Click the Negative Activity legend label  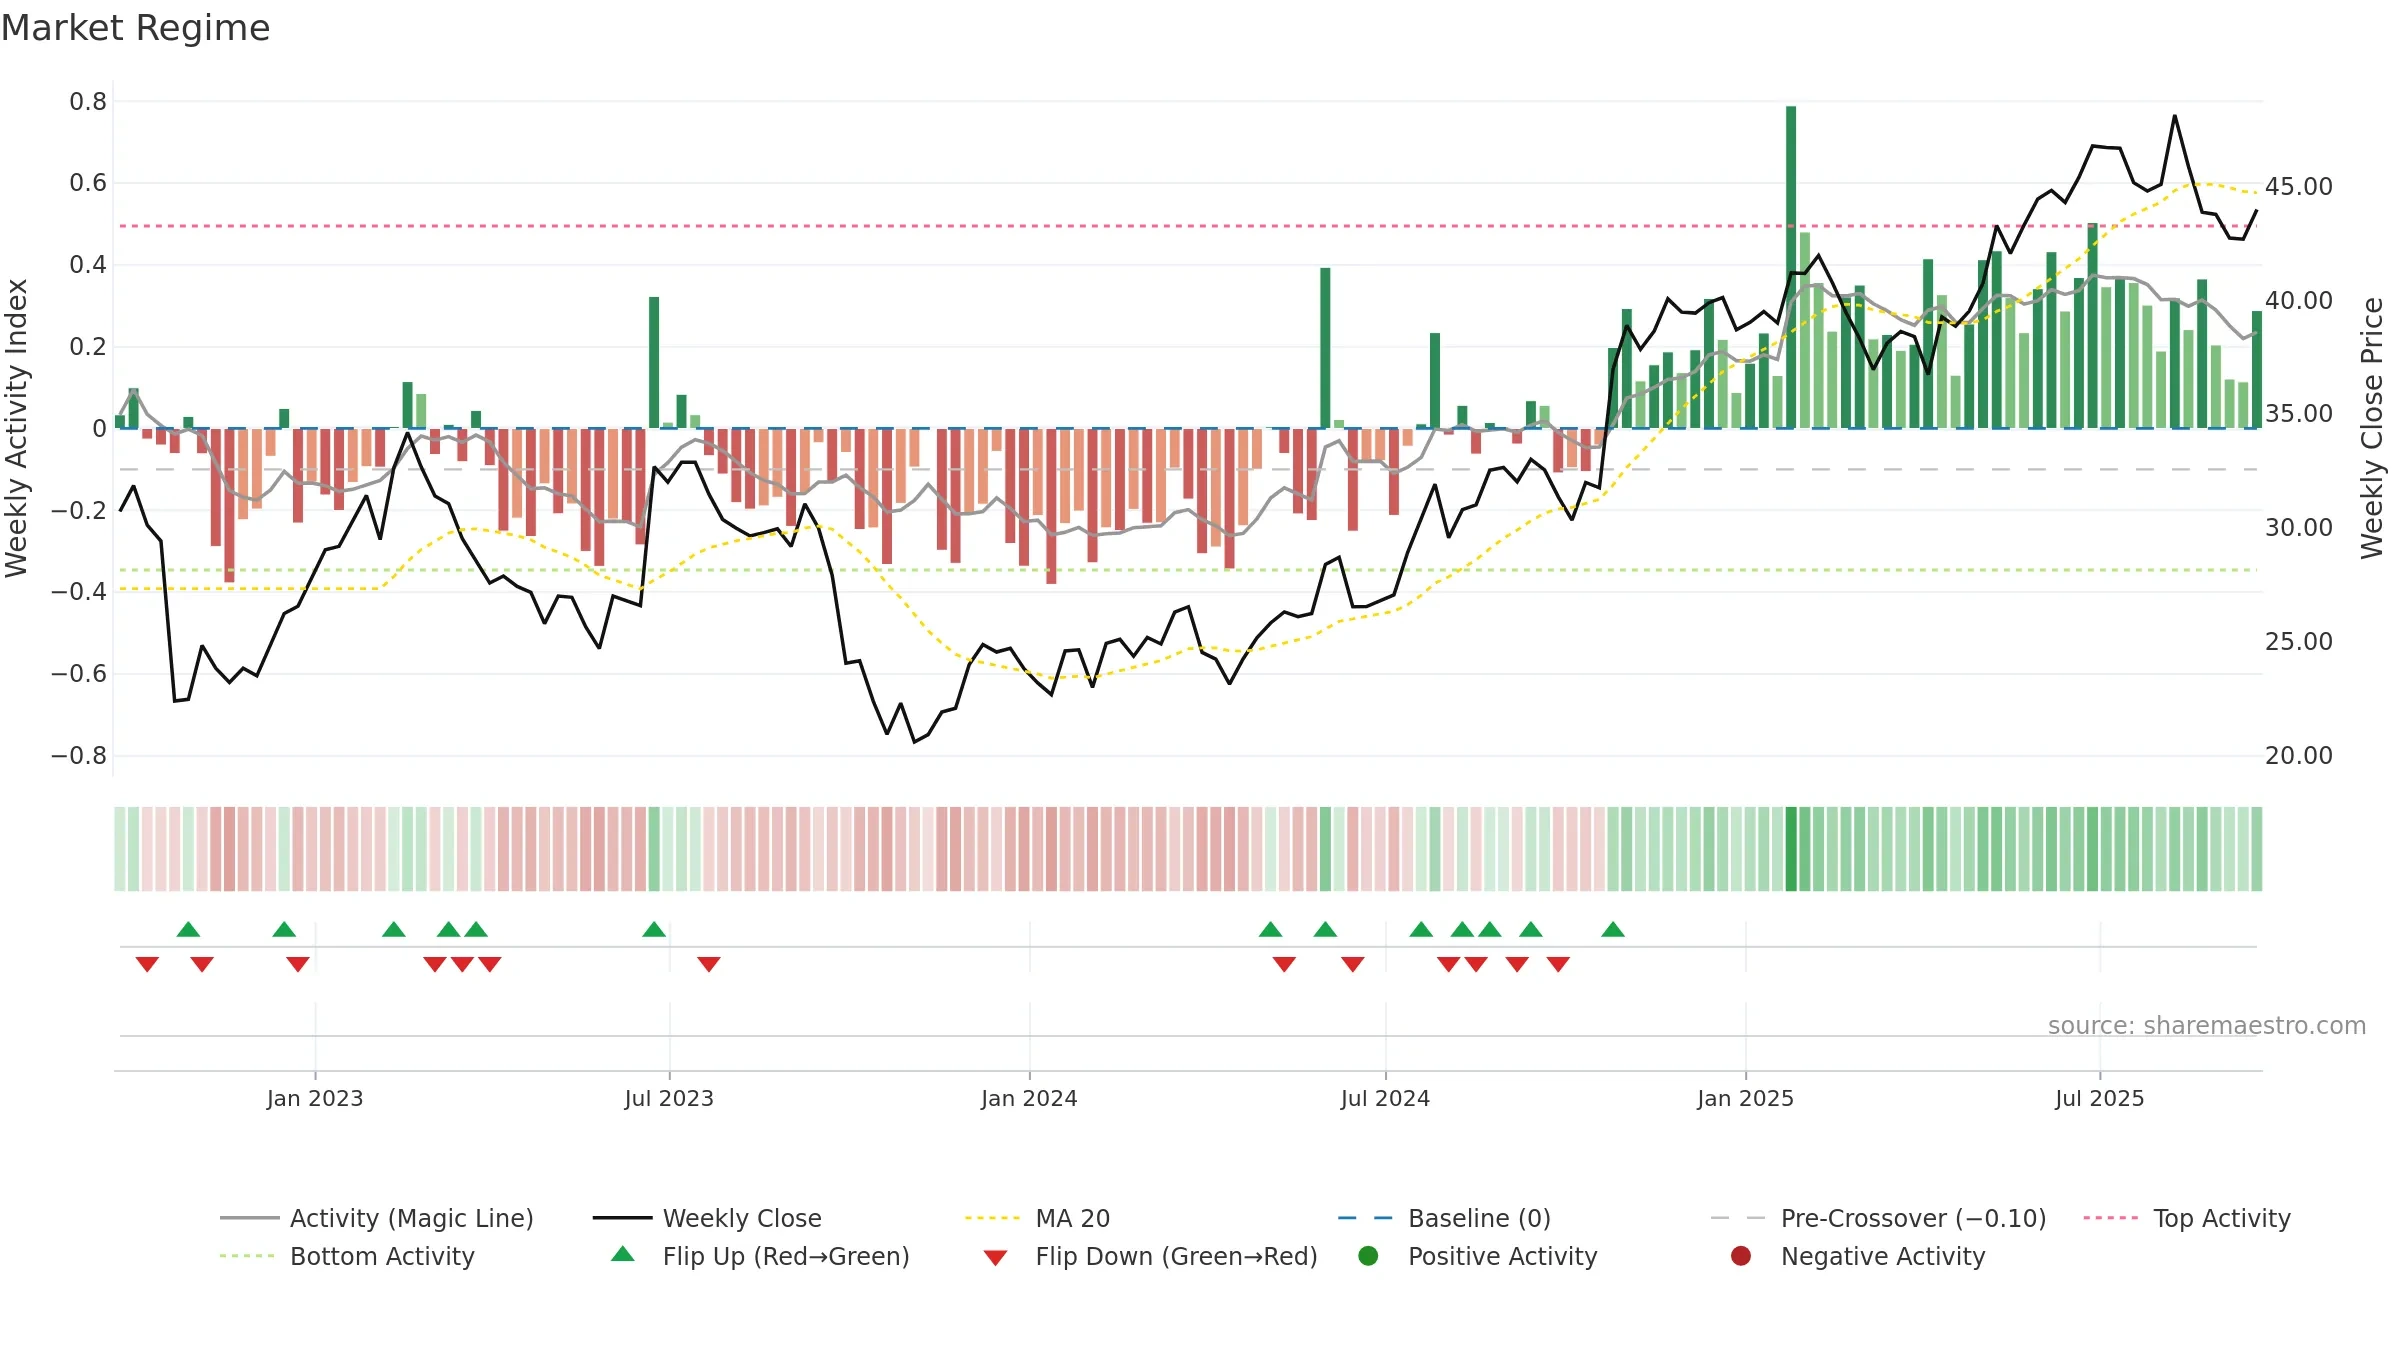coord(1883,1256)
